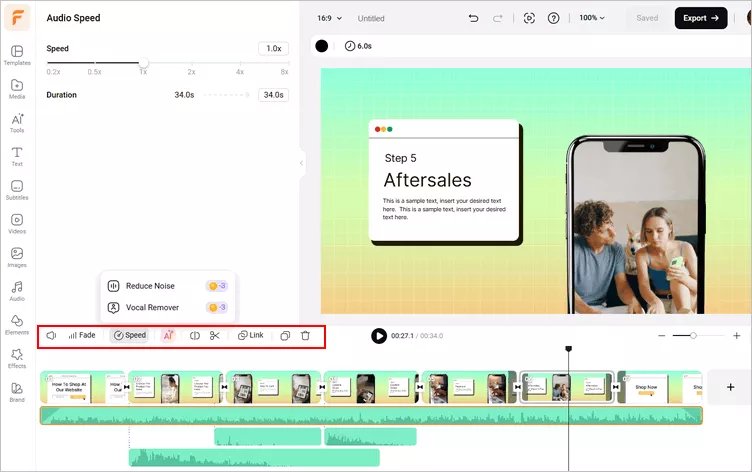Click the screen capture icon in top bar
This screenshot has width=752, height=472.
tap(529, 18)
